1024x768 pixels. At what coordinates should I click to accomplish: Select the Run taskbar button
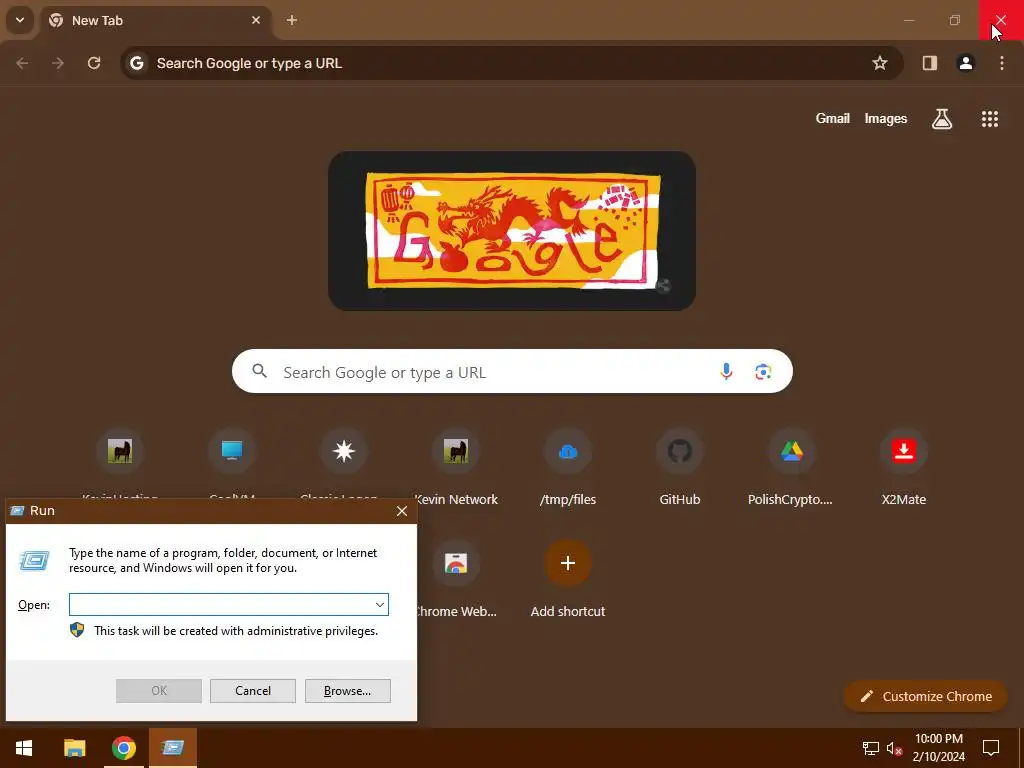tap(173, 748)
